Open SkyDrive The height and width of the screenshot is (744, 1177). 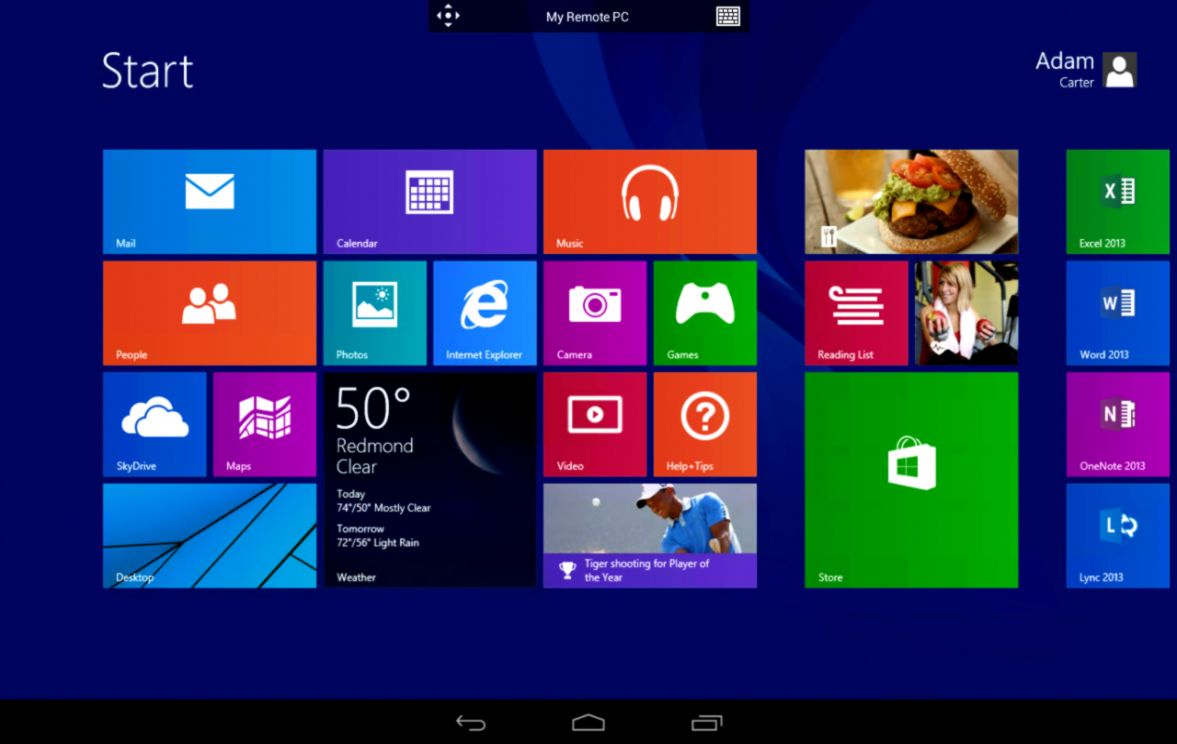(154, 423)
